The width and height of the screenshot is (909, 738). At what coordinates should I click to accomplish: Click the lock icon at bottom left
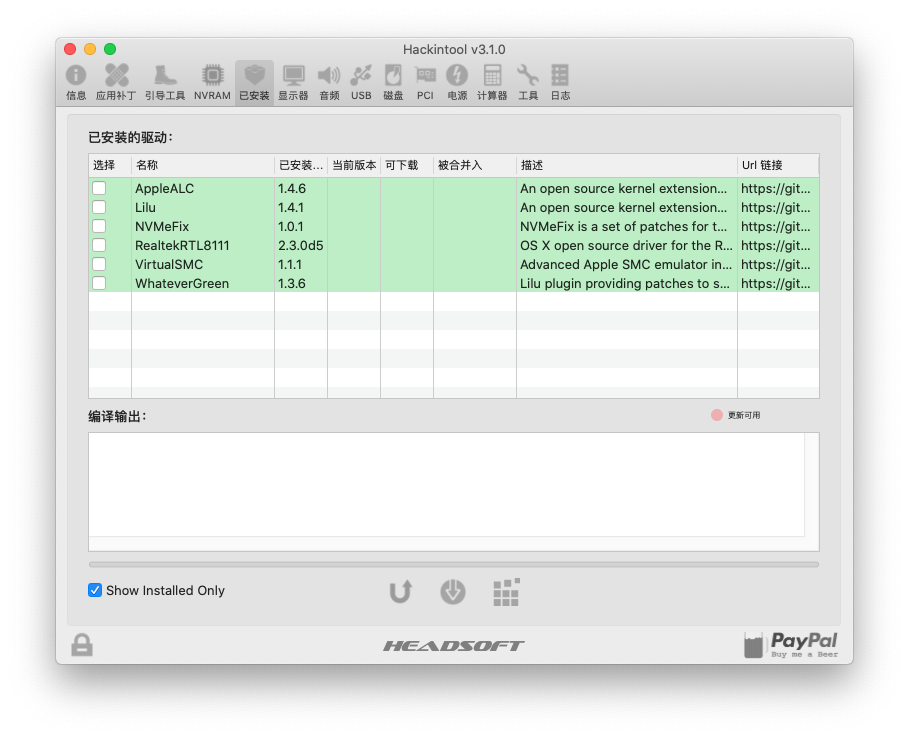tap(82, 645)
